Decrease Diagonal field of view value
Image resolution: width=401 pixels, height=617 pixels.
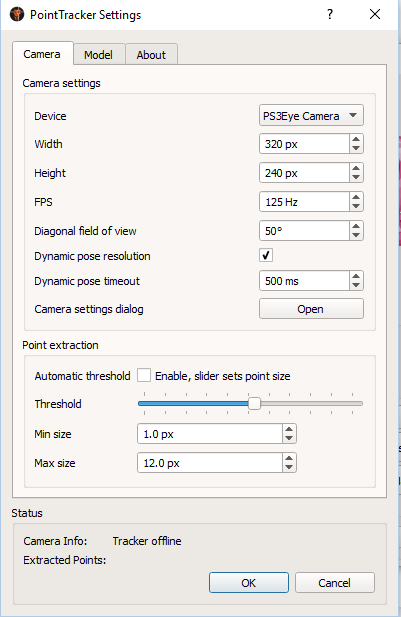point(356,235)
